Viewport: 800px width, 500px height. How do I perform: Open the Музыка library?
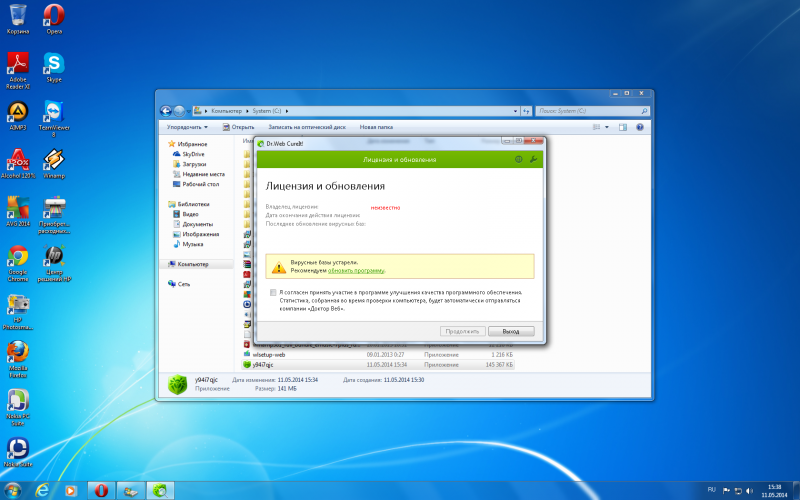(188, 244)
